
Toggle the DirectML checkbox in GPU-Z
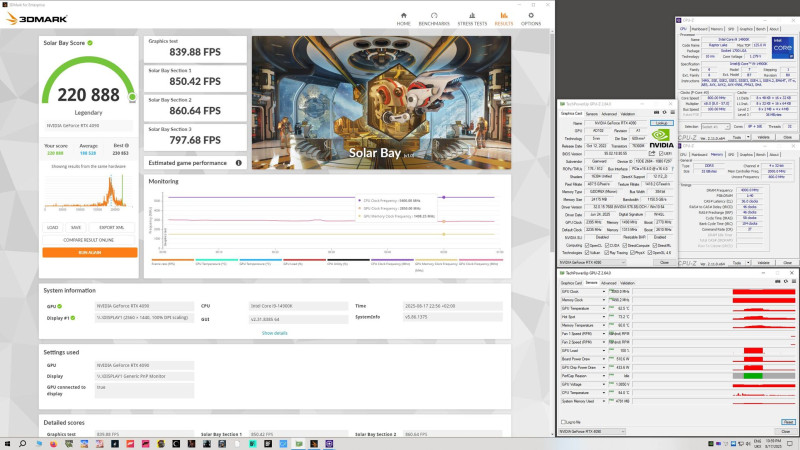[655, 245]
